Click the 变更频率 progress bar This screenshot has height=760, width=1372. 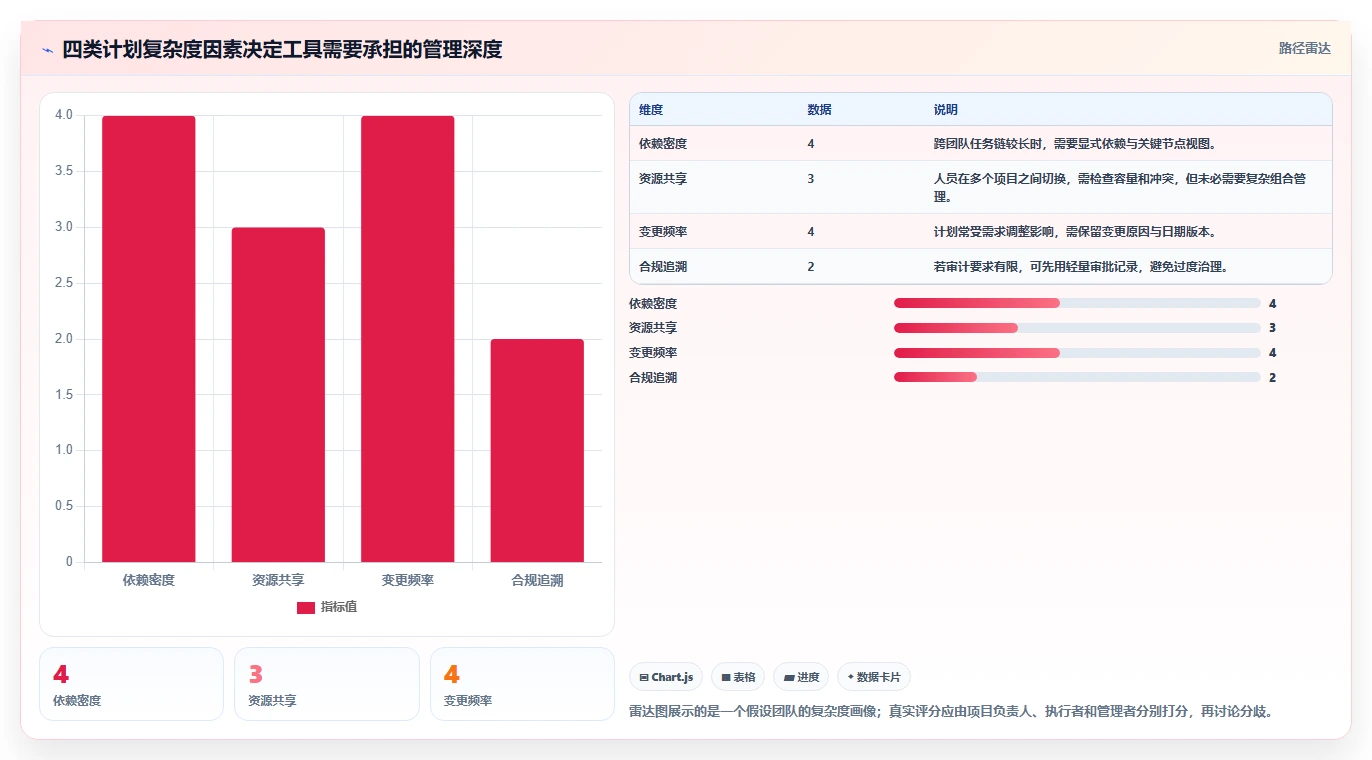pyautogui.click(x=1077, y=353)
